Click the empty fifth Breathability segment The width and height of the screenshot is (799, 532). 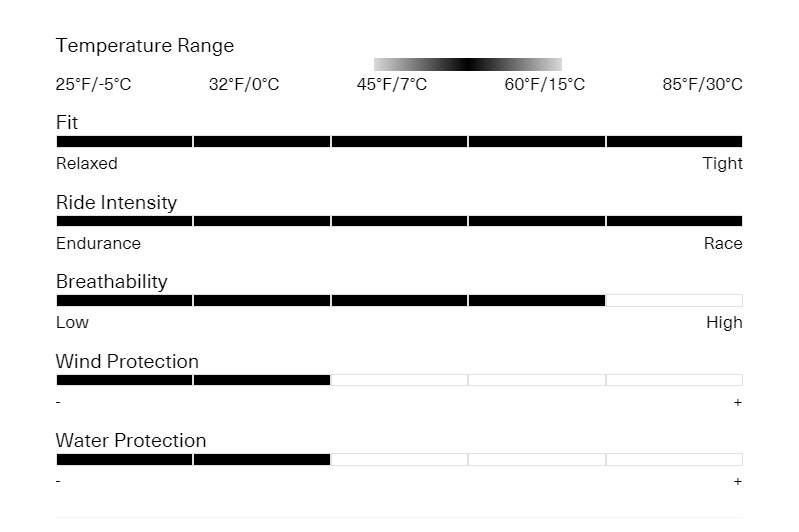click(x=675, y=300)
